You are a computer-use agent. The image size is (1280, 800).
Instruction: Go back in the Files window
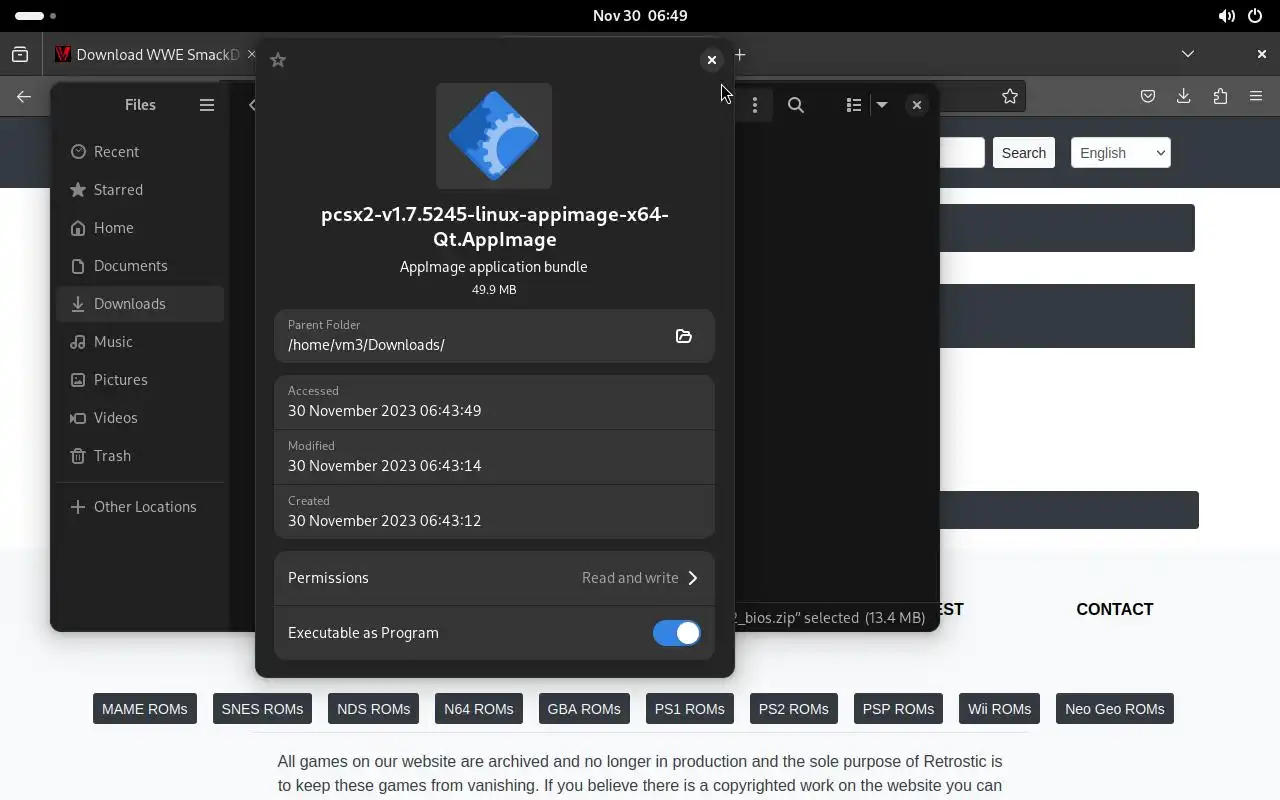coord(251,105)
